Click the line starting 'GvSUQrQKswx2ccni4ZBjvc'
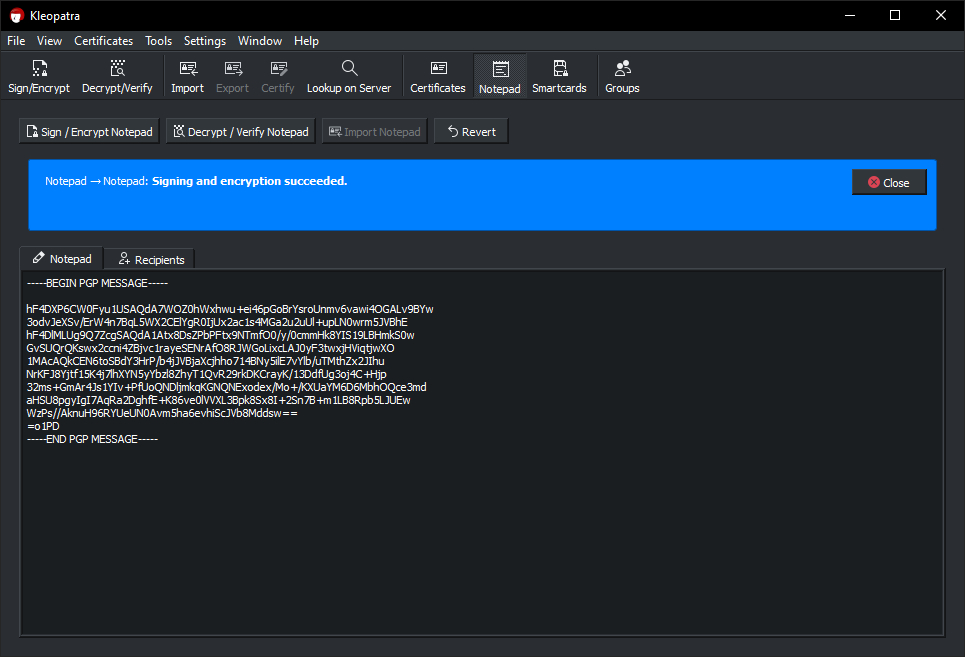This screenshot has height=657, width=965. (x=210, y=348)
